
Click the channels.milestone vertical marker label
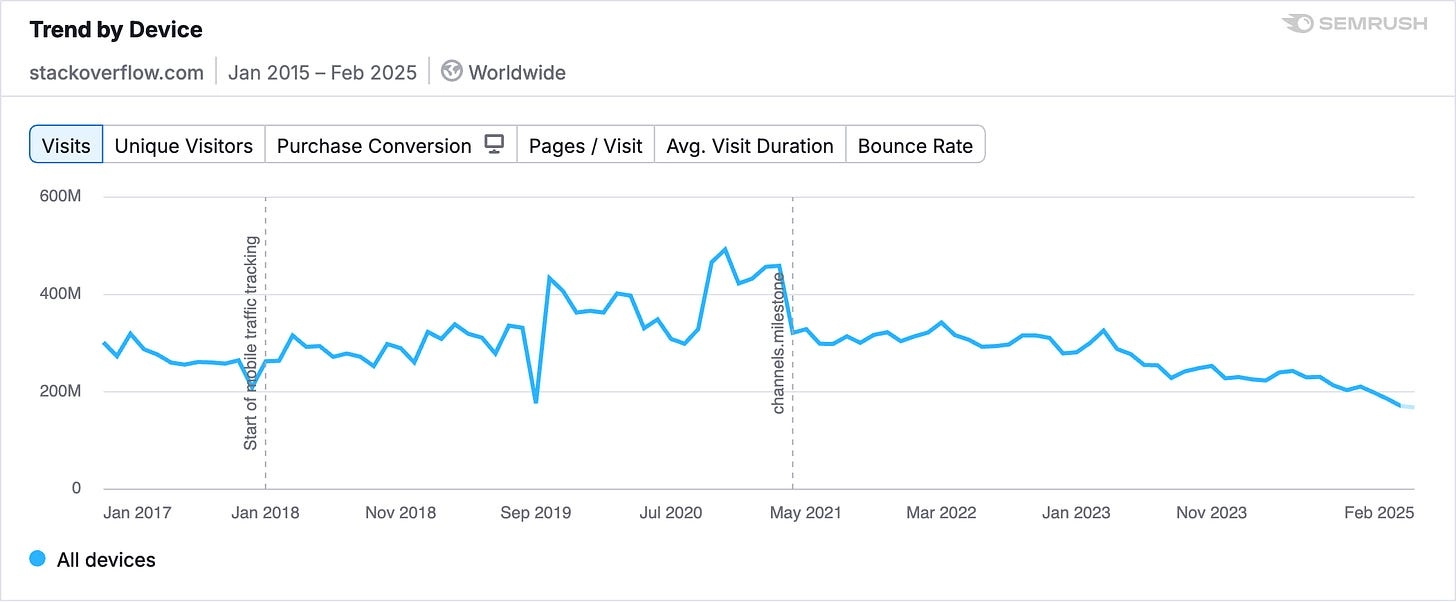(779, 341)
